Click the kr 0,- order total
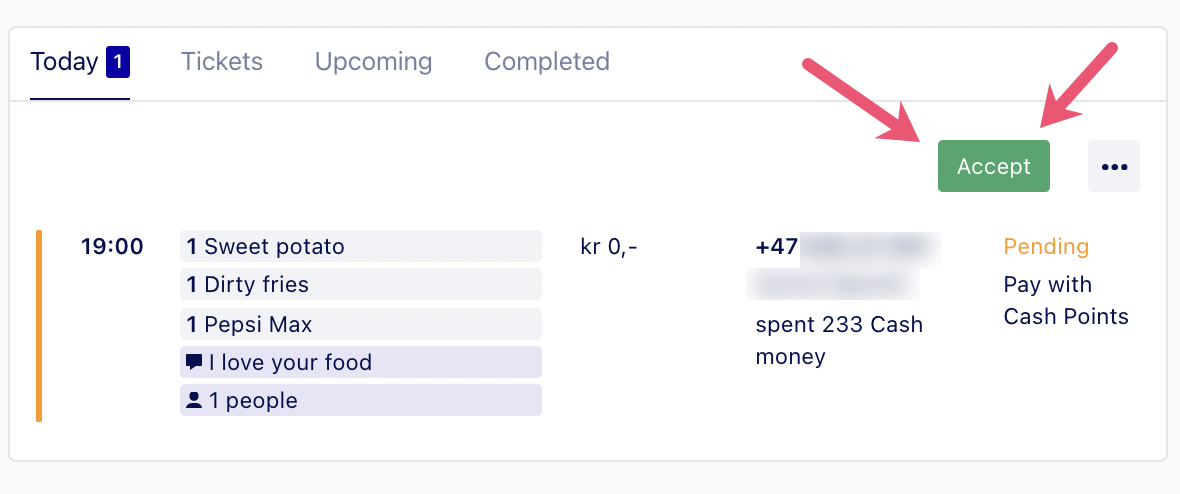 tap(609, 247)
